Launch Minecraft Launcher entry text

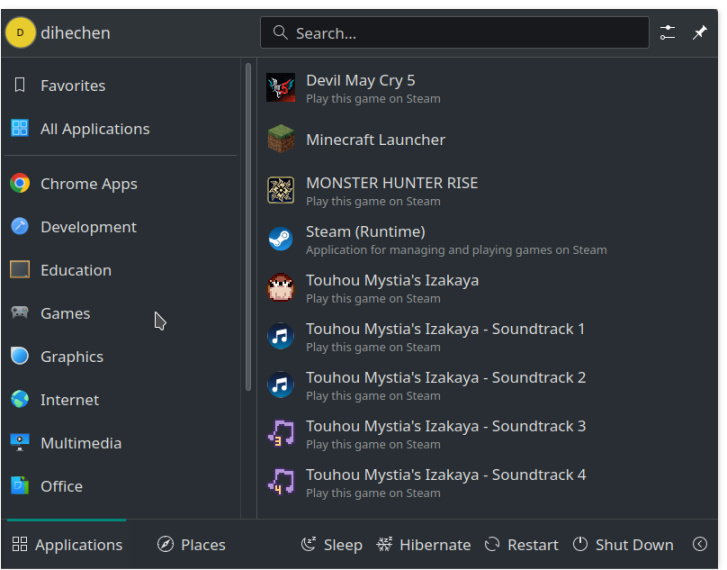(376, 140)
